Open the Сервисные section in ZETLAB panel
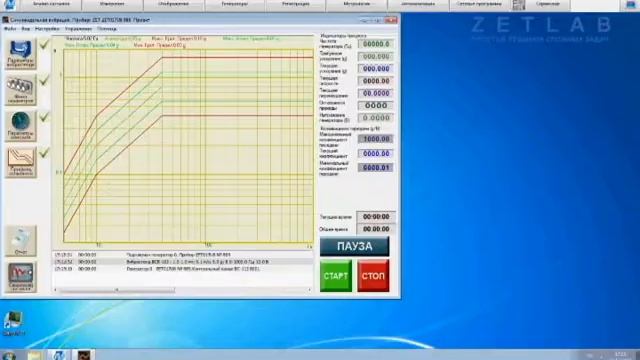 tap(548, 4)
